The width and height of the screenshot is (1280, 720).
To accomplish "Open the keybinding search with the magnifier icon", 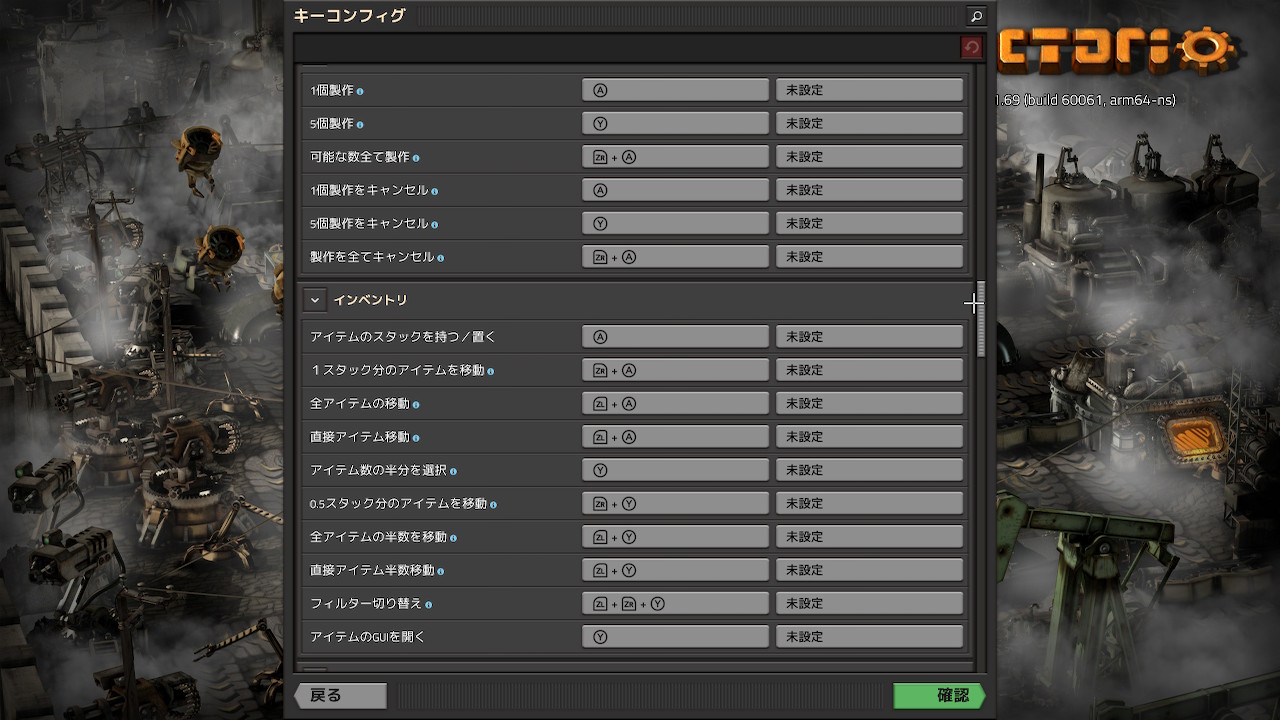I will pos(975,16).
